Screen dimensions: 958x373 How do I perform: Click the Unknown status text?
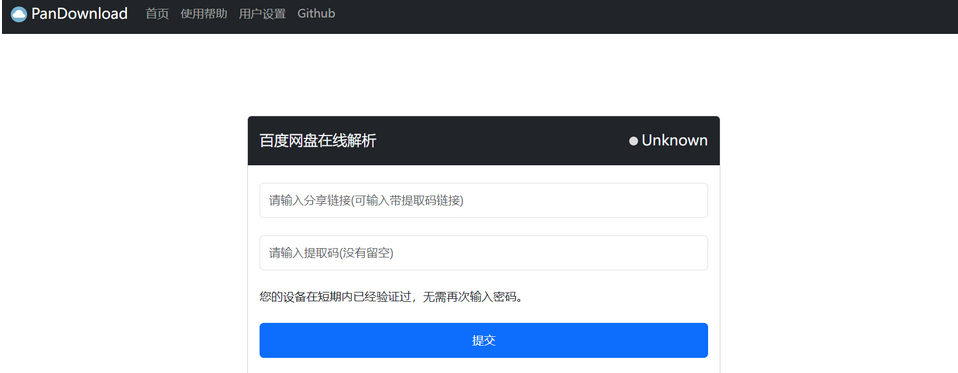[x=675, y=141]
